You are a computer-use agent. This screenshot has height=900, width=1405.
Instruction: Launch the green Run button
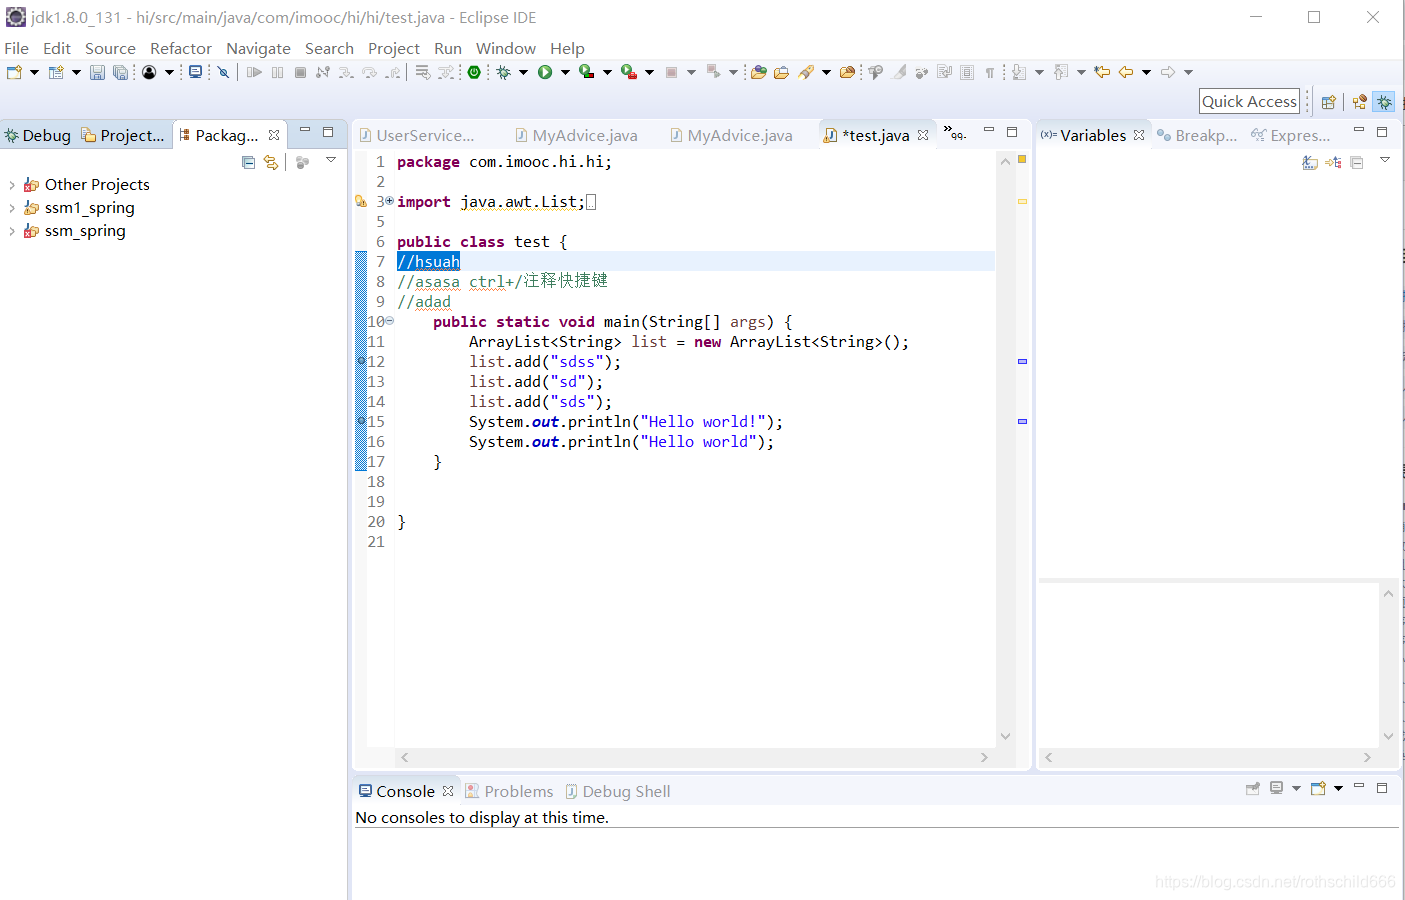coord(545,72)
